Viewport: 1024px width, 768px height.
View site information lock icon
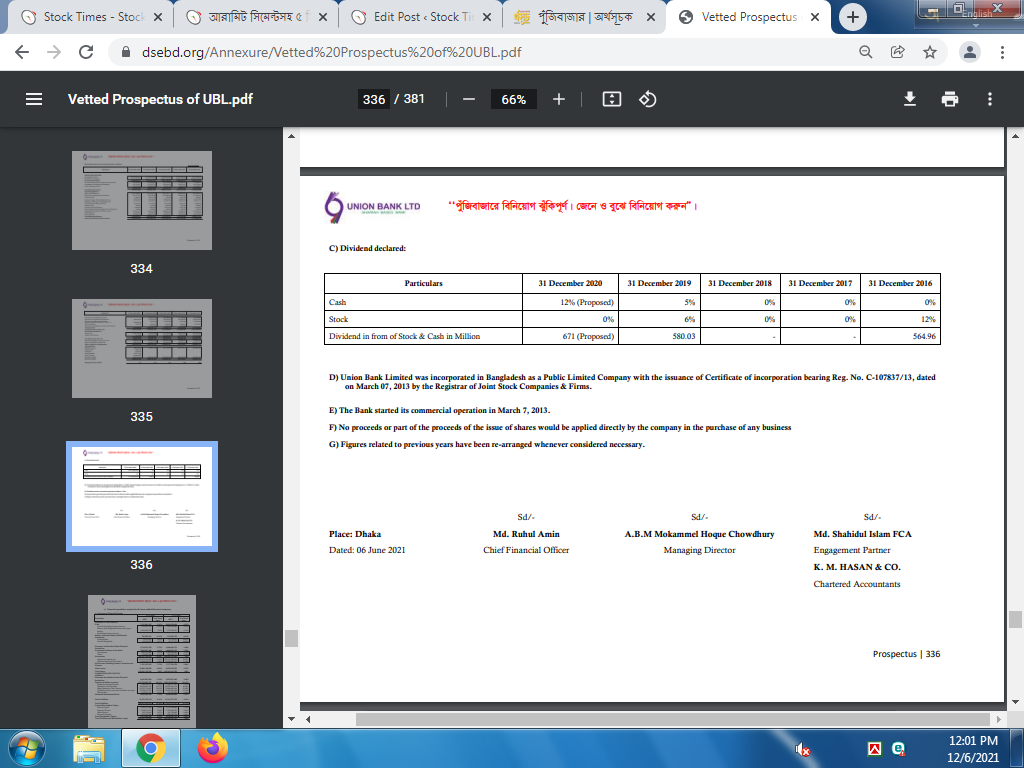tap(126, 52)
